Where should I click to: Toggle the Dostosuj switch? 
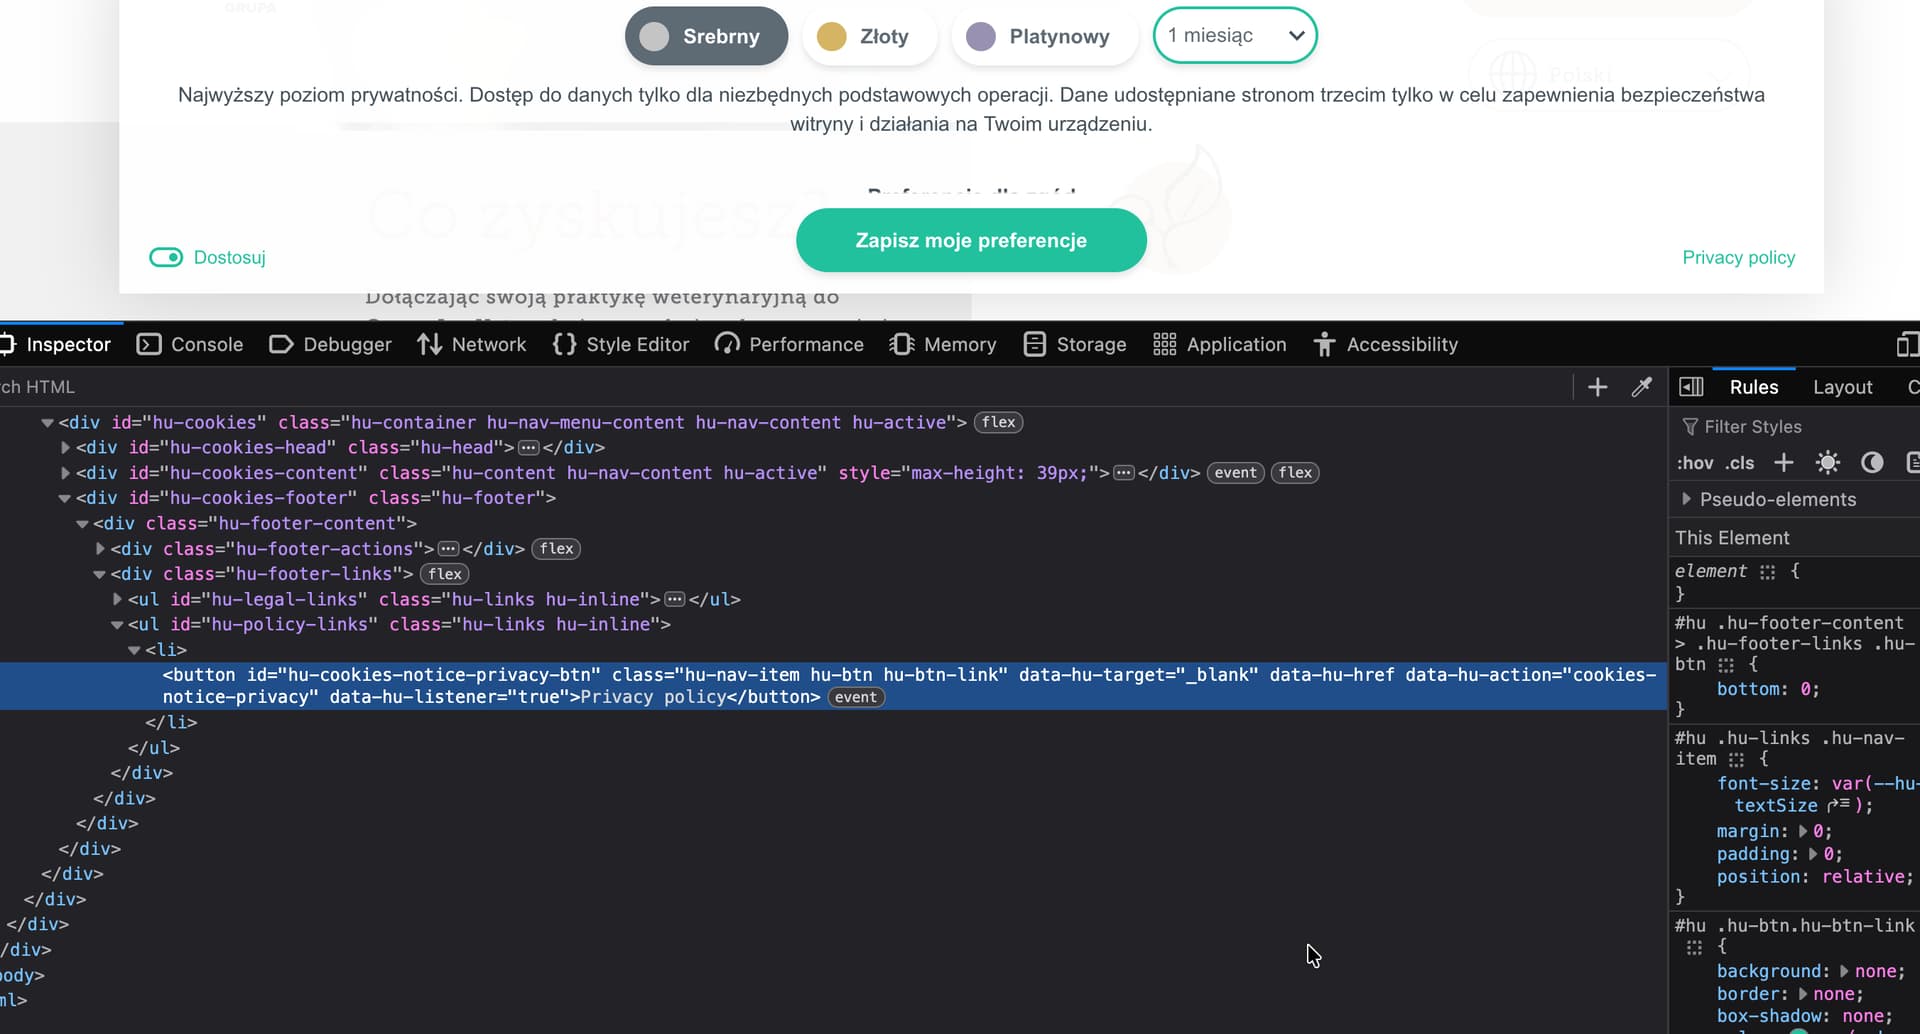pos(166,257)
